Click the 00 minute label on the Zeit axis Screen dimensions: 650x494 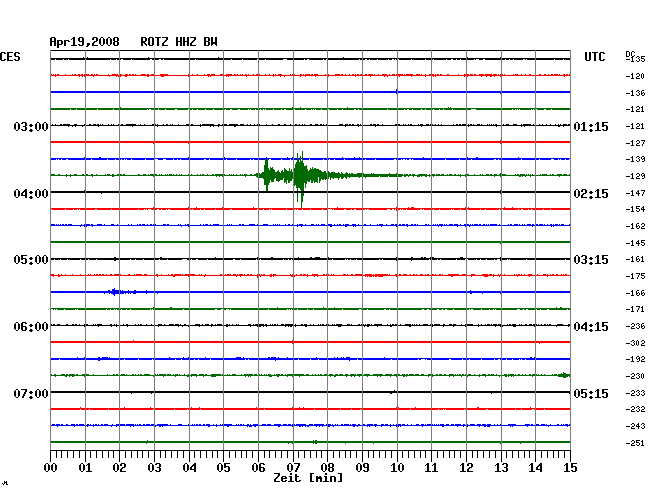coord(51,468)
